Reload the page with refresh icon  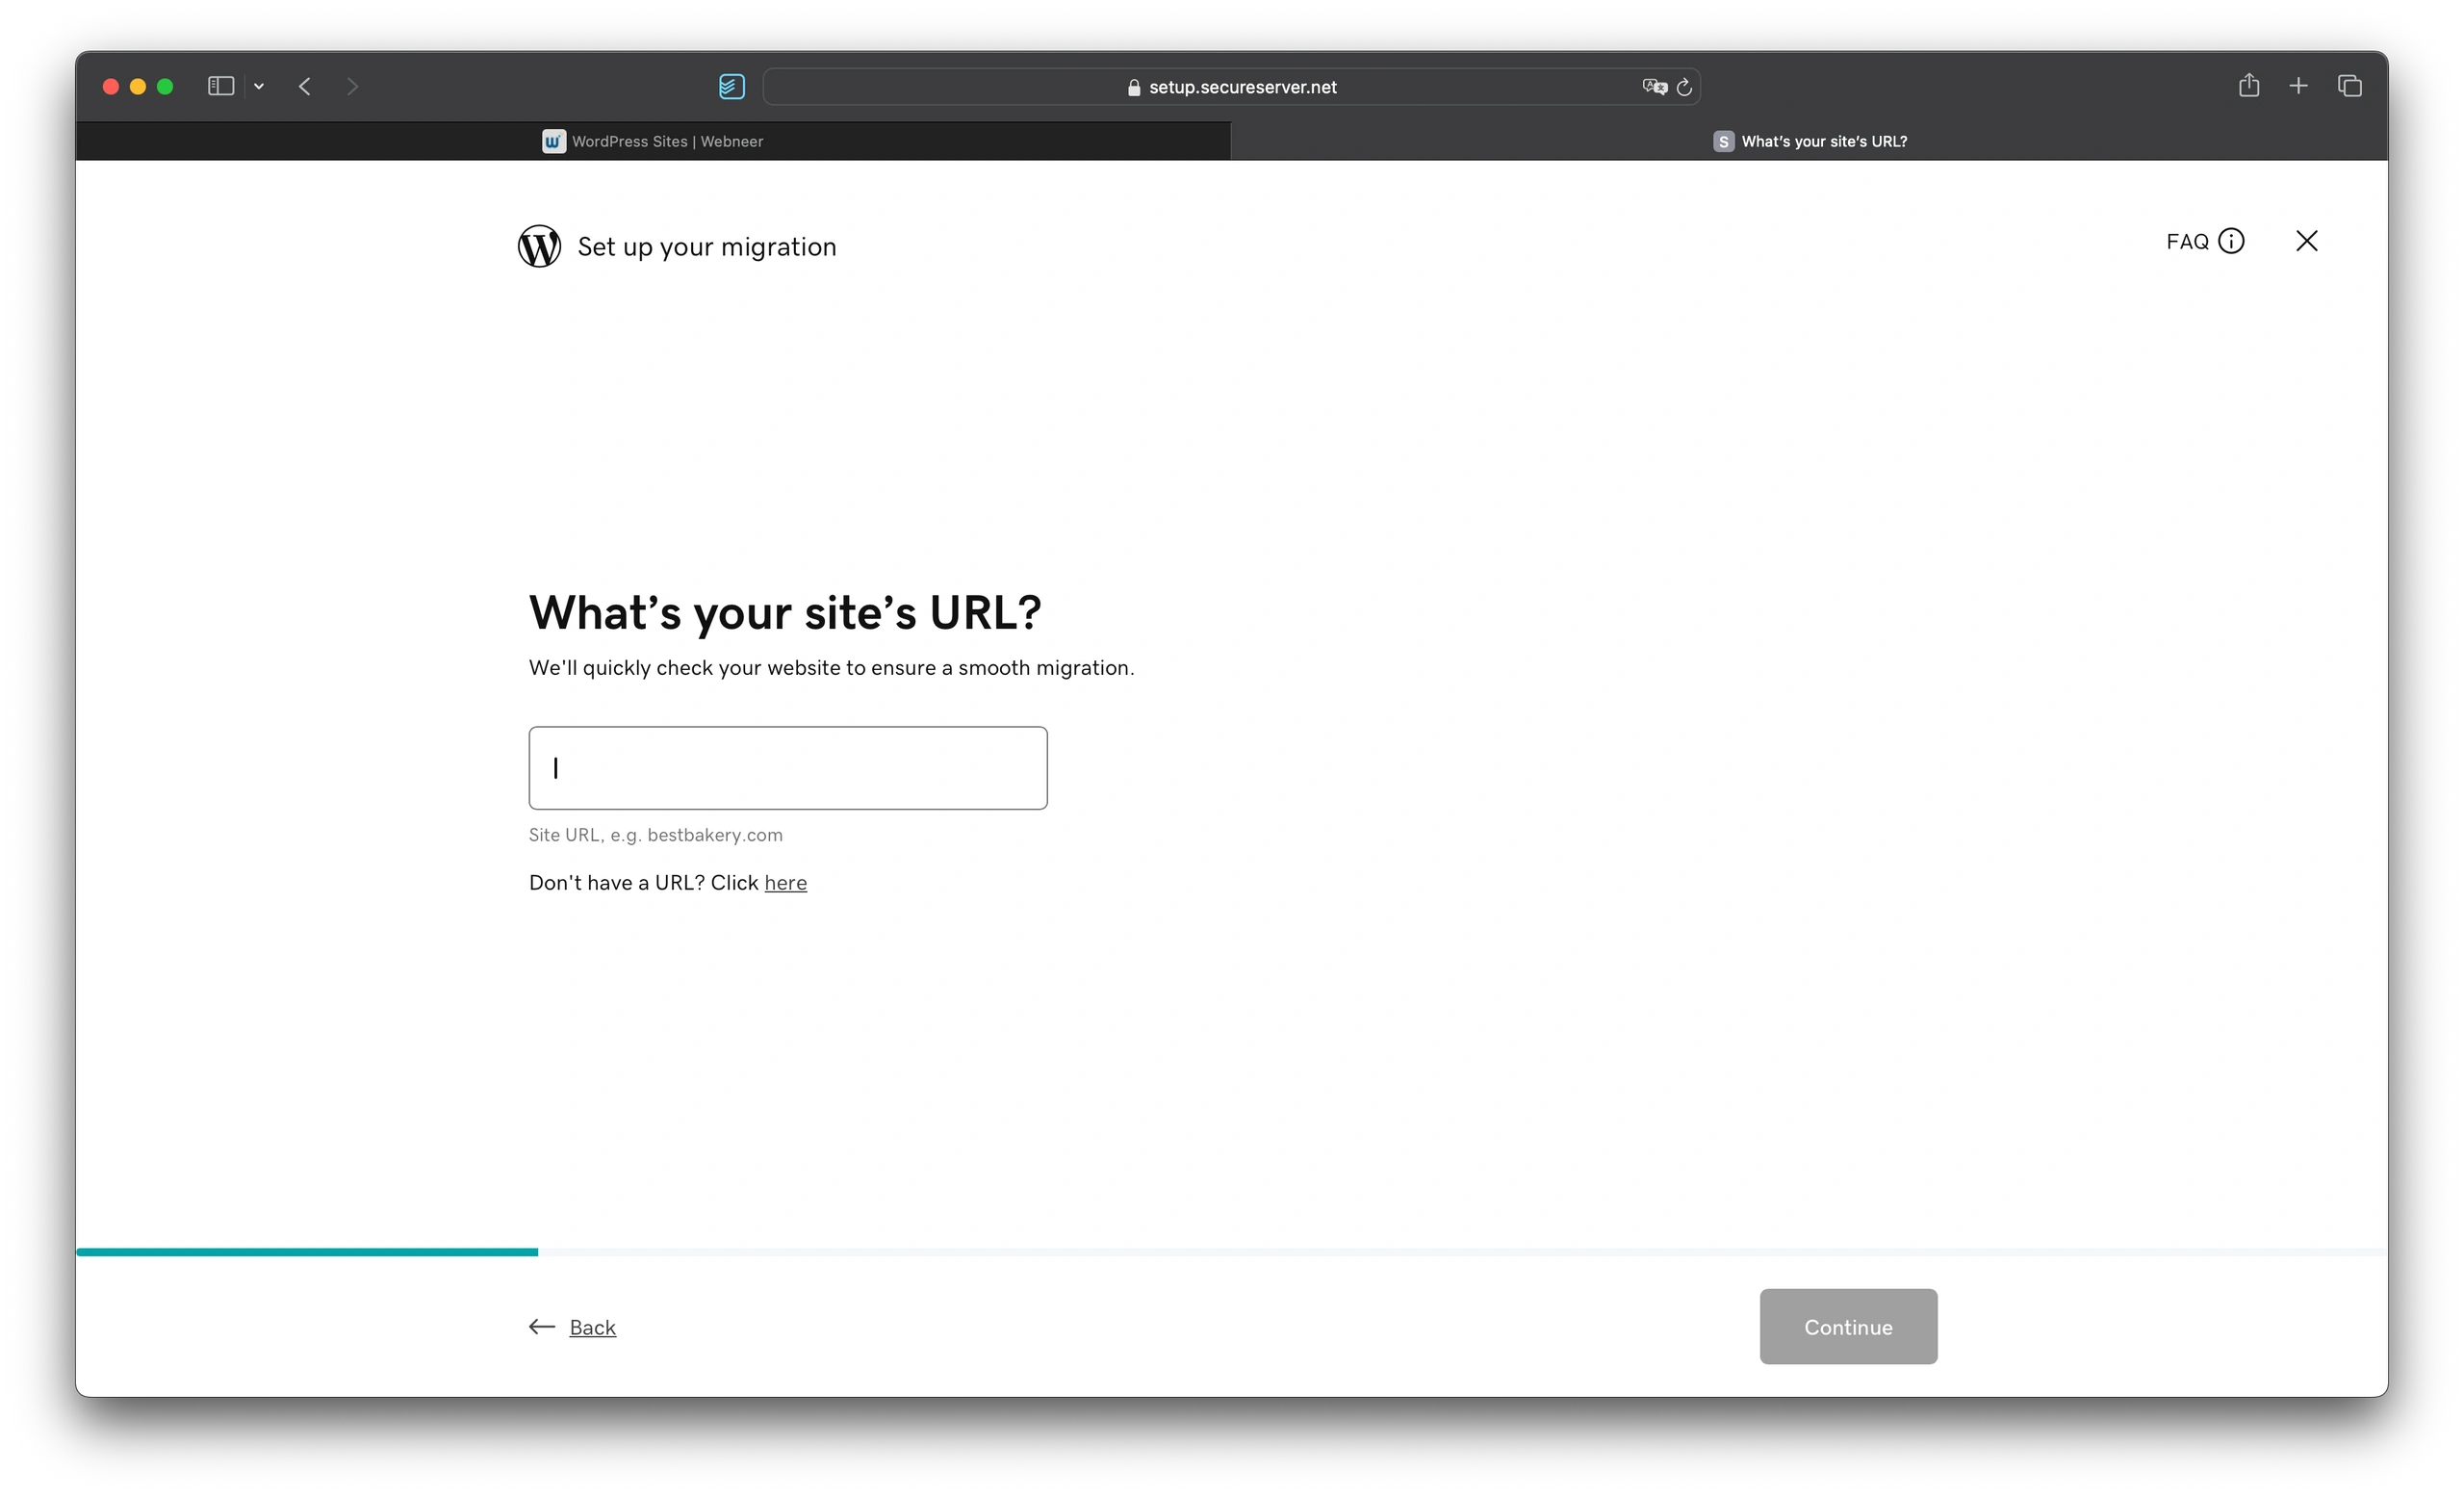point(1684,87)
